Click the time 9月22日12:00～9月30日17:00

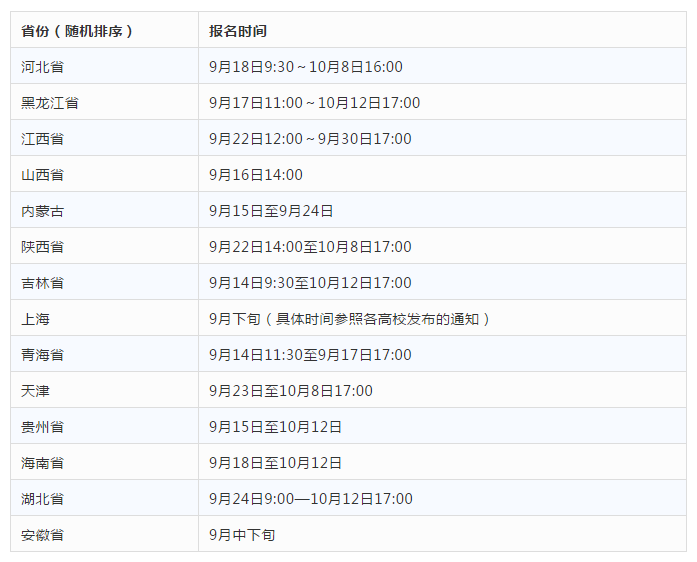coord(310,139)
